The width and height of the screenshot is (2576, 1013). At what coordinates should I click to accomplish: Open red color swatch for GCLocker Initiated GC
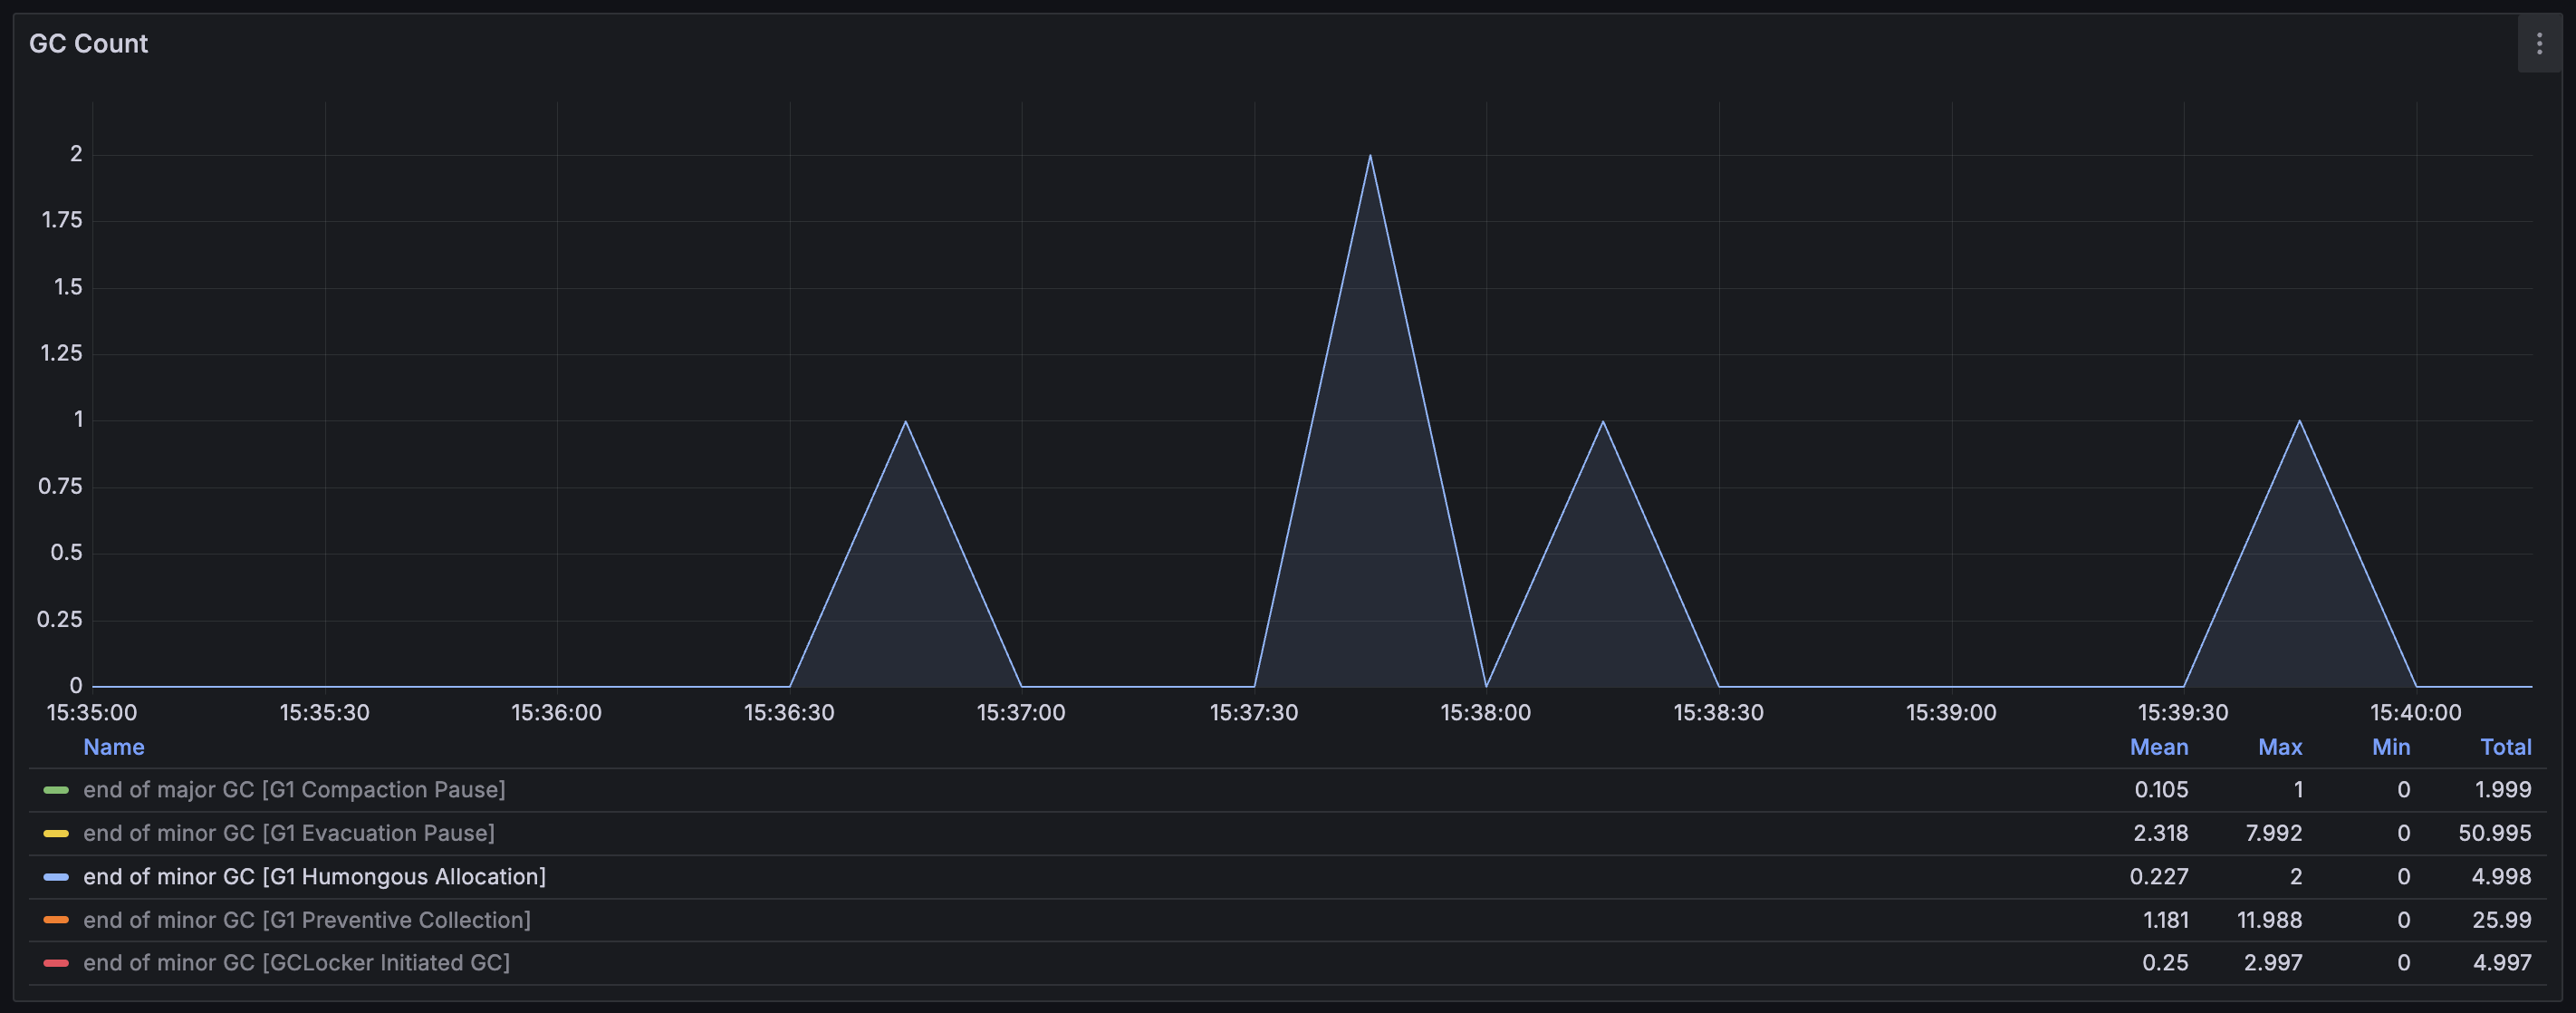(x=56, y=963)
